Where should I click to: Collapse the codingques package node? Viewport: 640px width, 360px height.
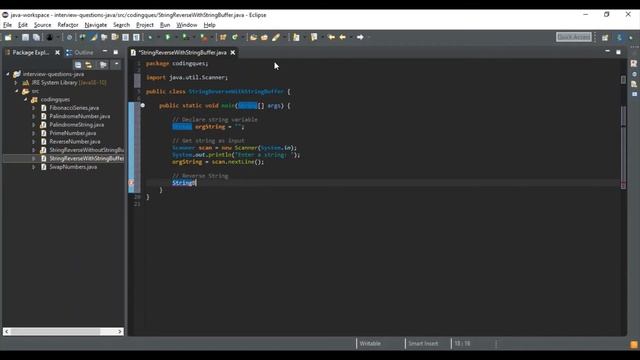(25, 100)
